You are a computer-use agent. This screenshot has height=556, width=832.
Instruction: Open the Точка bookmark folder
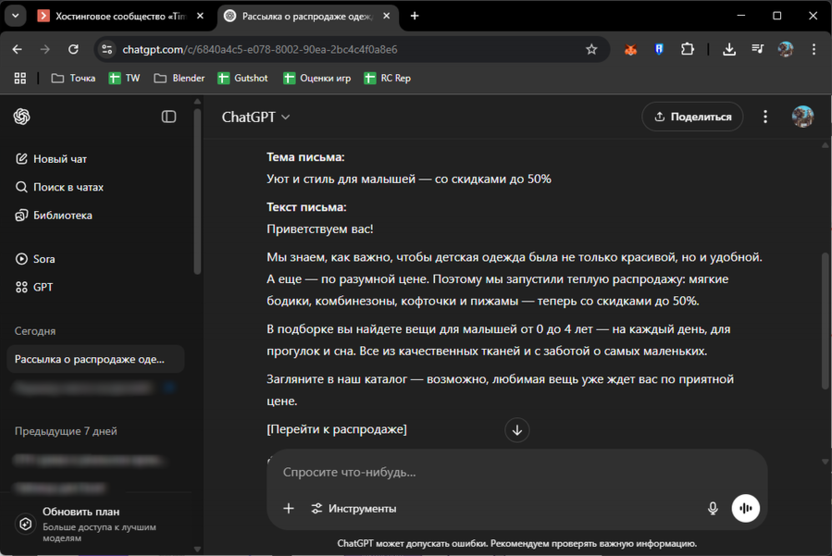73,78
